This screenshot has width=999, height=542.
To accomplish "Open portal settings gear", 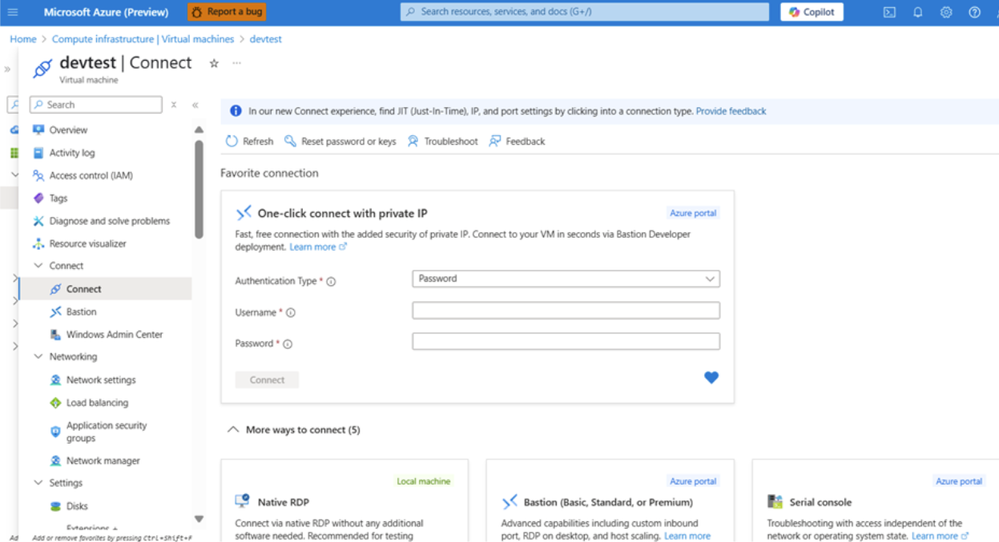I will click(x=946, y=12).
